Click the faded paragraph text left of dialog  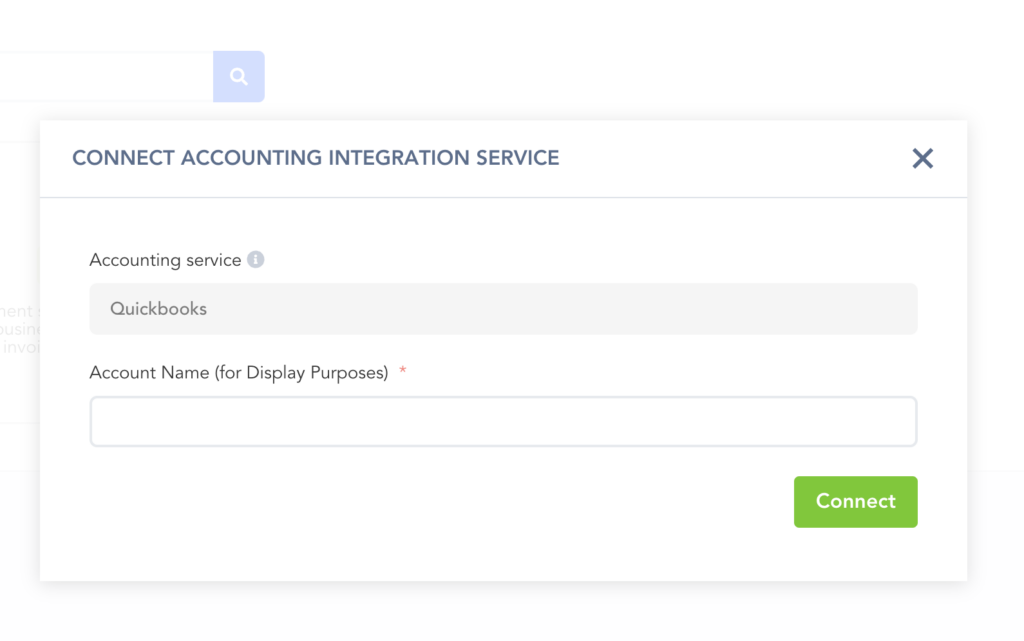[x=18, y=330]
